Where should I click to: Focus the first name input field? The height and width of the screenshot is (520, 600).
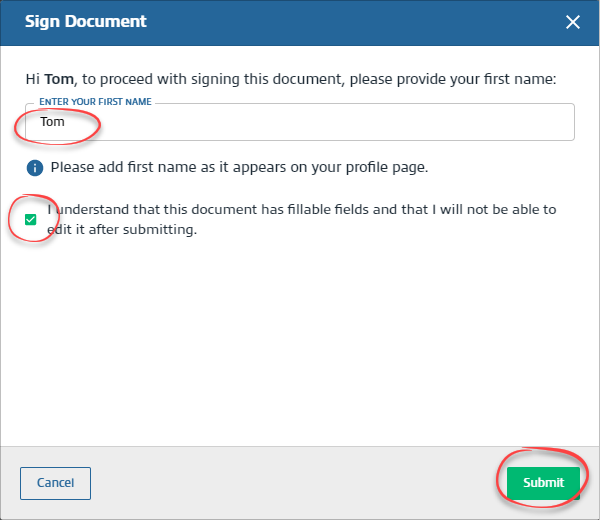pyautogui.click(x=300, y=123)
